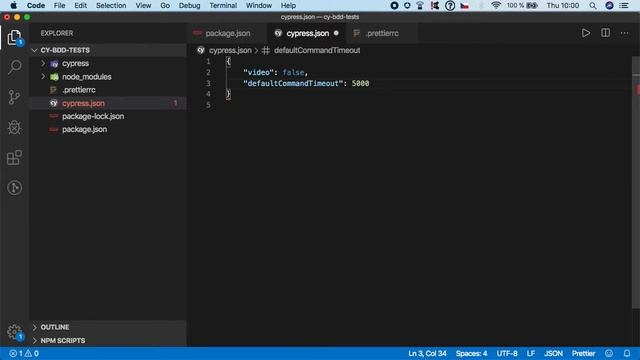Viewport: 640px width, 360px height.
Task: Open the Terminal menu
Action: pos(223,6)
